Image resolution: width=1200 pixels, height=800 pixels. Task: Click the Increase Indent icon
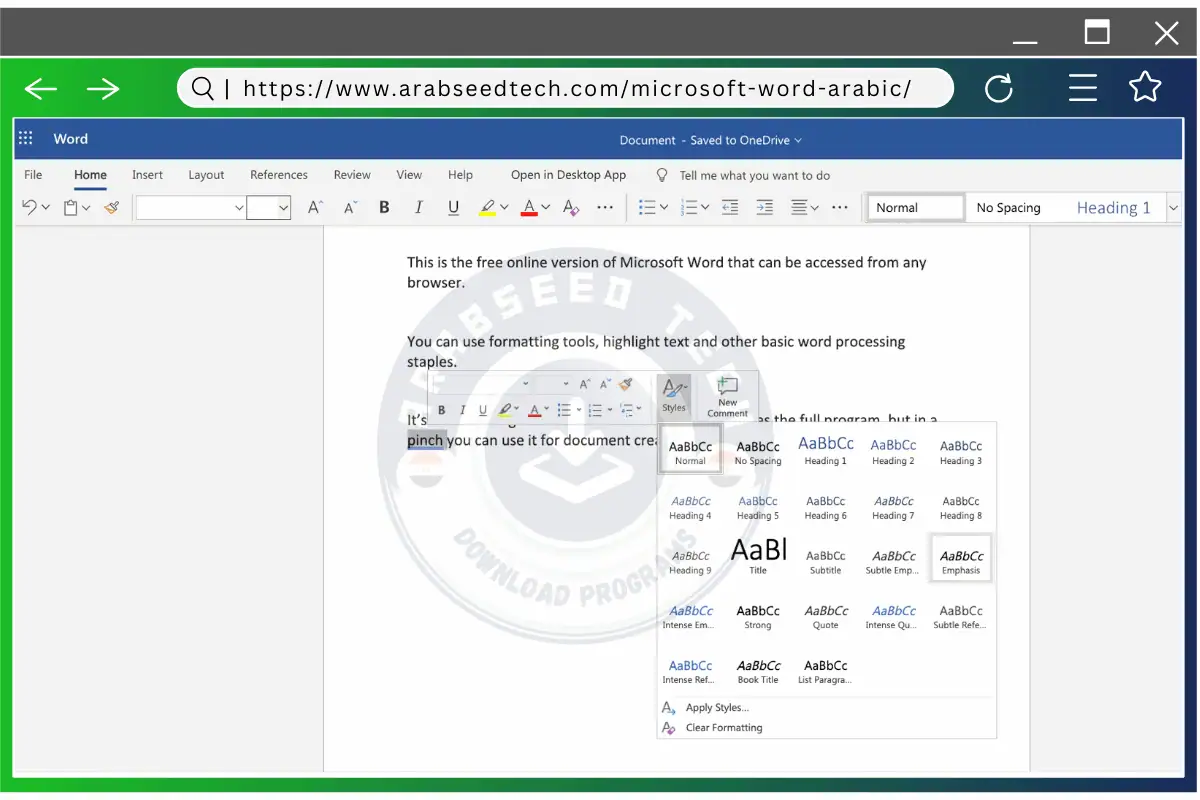point(764,208)
